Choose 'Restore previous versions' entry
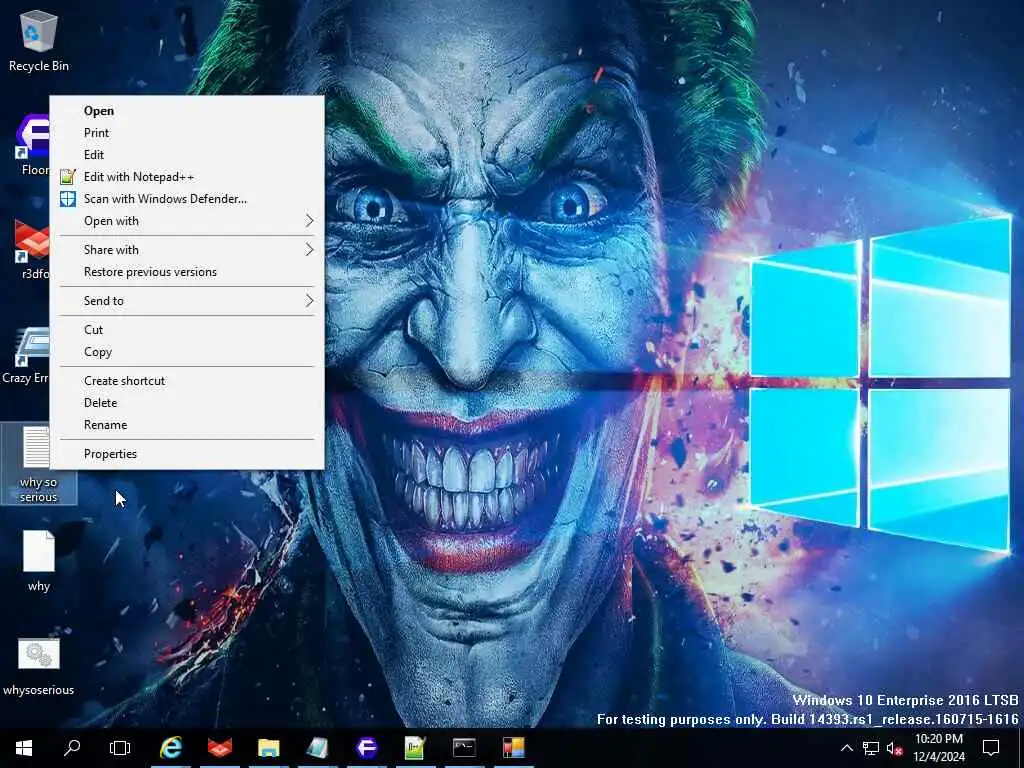Screen dimensions: 1024x768 pos(187,272)
